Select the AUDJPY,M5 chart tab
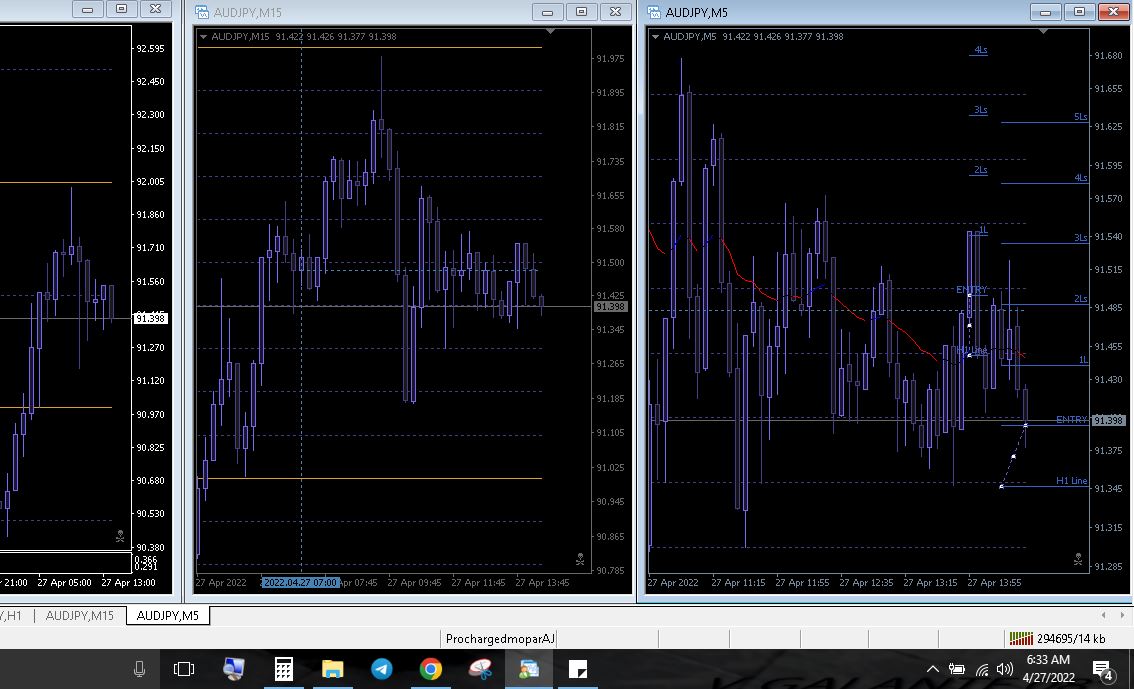This screenshot has width=1134, height=689. 167,616
